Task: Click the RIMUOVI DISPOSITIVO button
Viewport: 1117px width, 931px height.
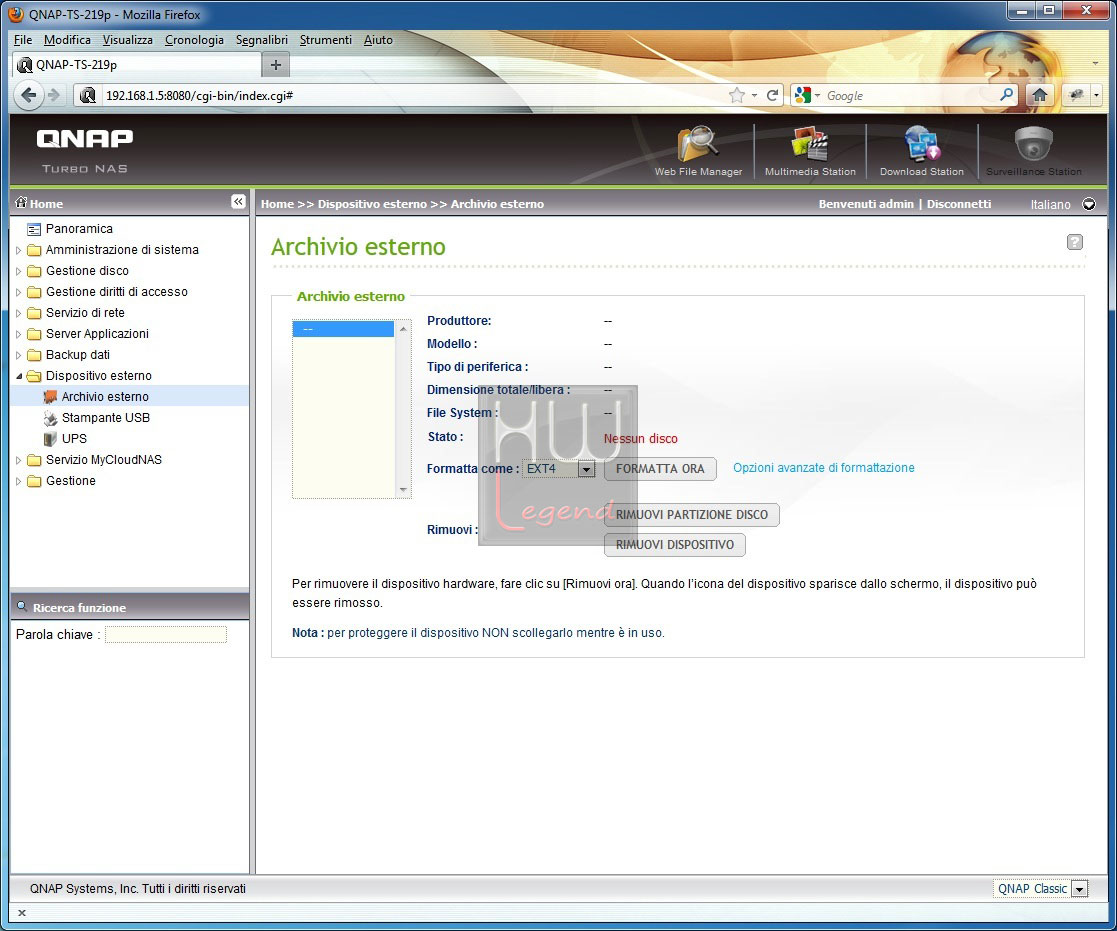Action: 675,545
